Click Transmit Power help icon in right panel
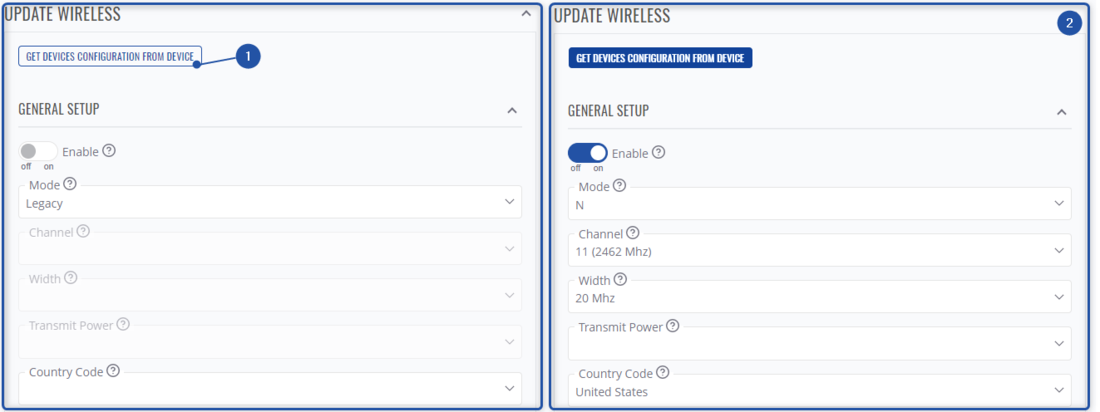The height and width of the screenshot is (412, 1100). (672, 326)
